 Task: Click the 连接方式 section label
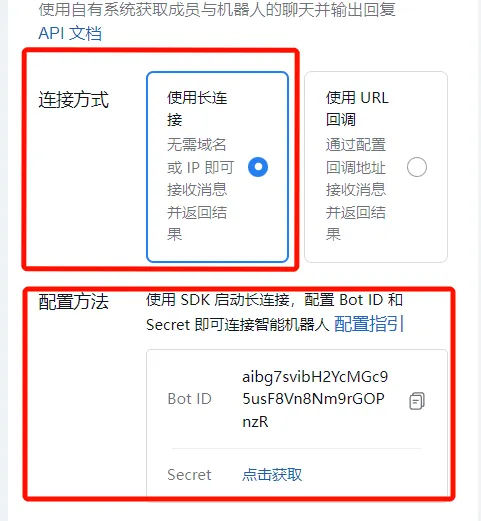point(74,99)
